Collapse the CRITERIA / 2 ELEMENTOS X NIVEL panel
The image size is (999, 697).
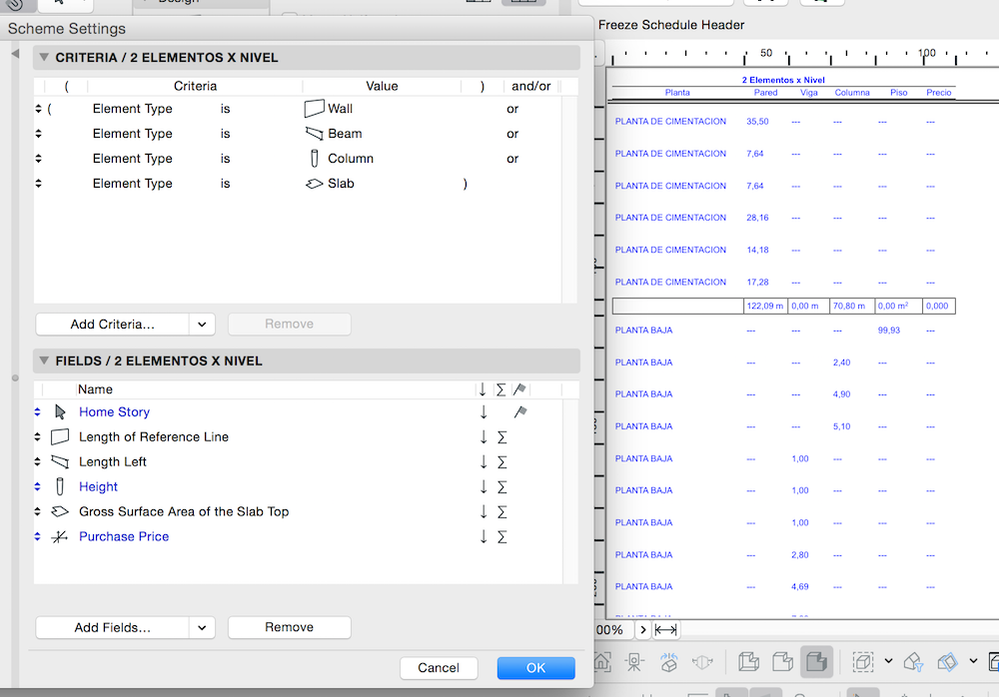(x=44, y=57)
